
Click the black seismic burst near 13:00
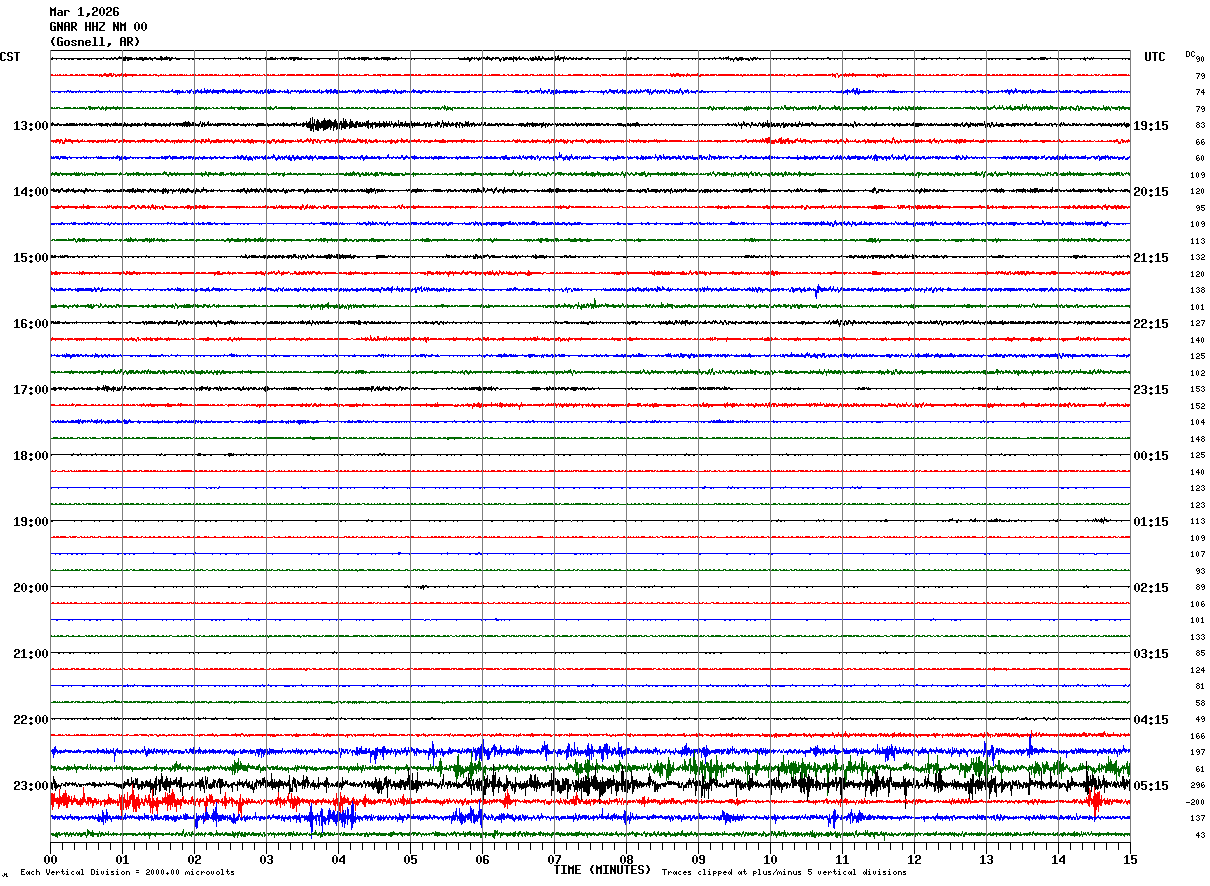(x=330, y=124)
